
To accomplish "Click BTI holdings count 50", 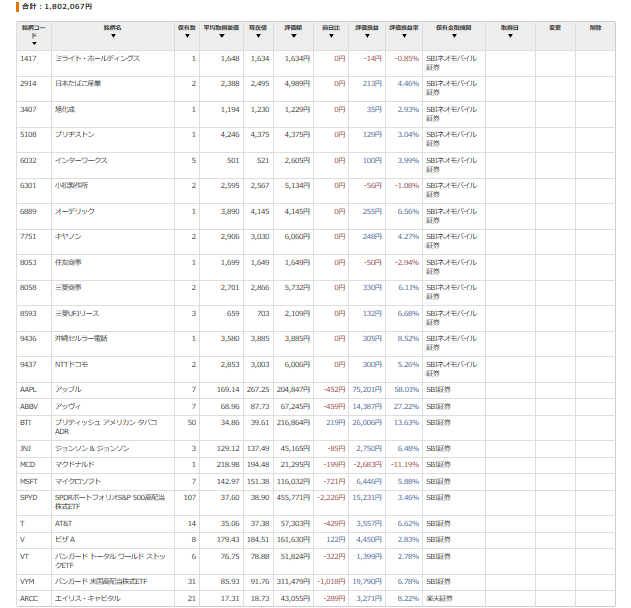I will click(x=192, y=423).
